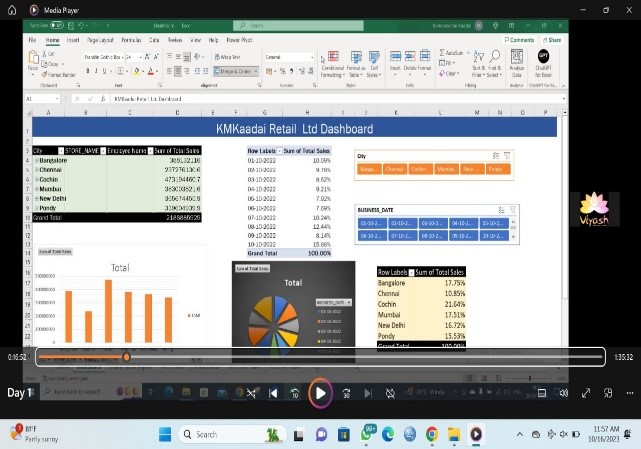
Task: Toggle Merge & Center
Action: coord(233,71)
